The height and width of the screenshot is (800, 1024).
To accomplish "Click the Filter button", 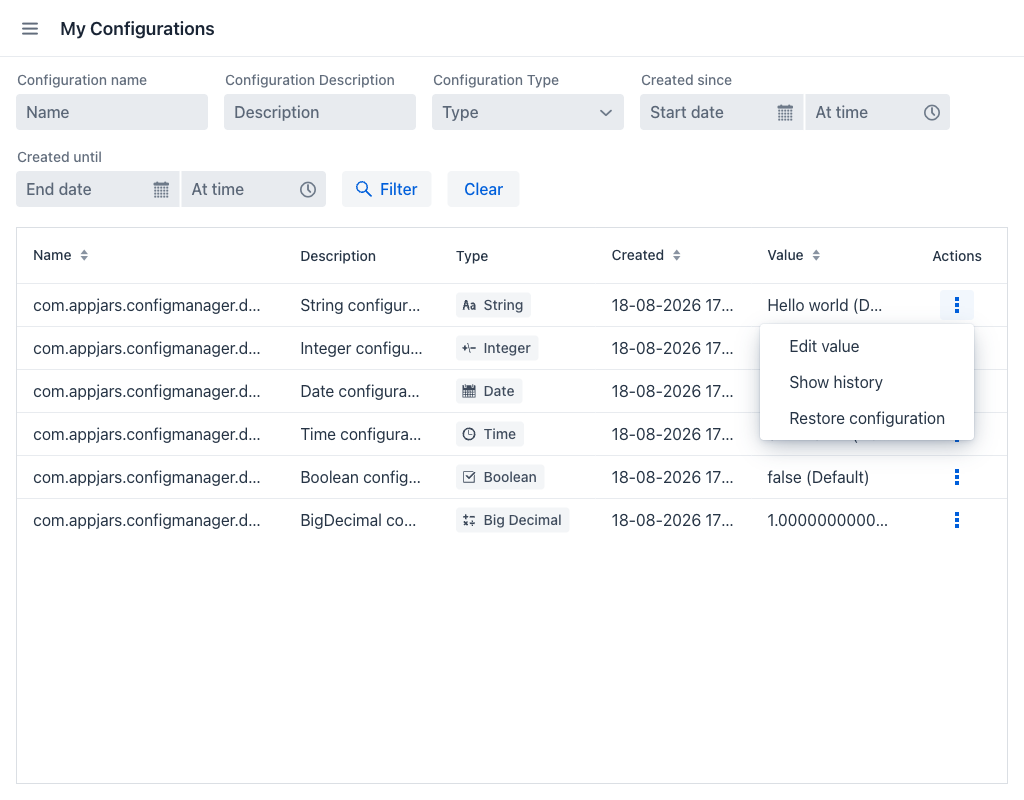I will (x=387, y=189).
